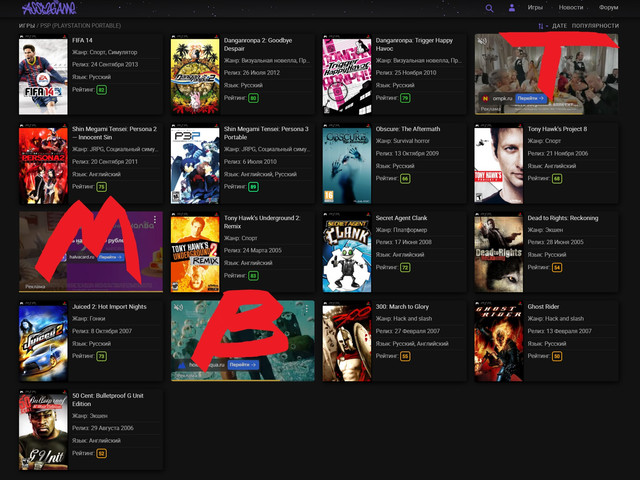Open Persona 2 Innocent Sin title
640x480 pixels.
pyautogui.click(x=114, y=133)
